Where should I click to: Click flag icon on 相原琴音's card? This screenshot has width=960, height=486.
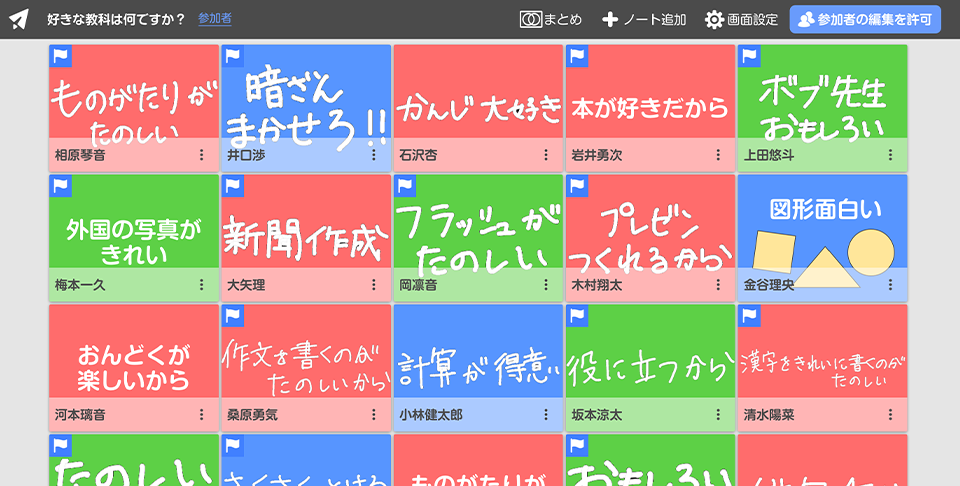point(60,56)
